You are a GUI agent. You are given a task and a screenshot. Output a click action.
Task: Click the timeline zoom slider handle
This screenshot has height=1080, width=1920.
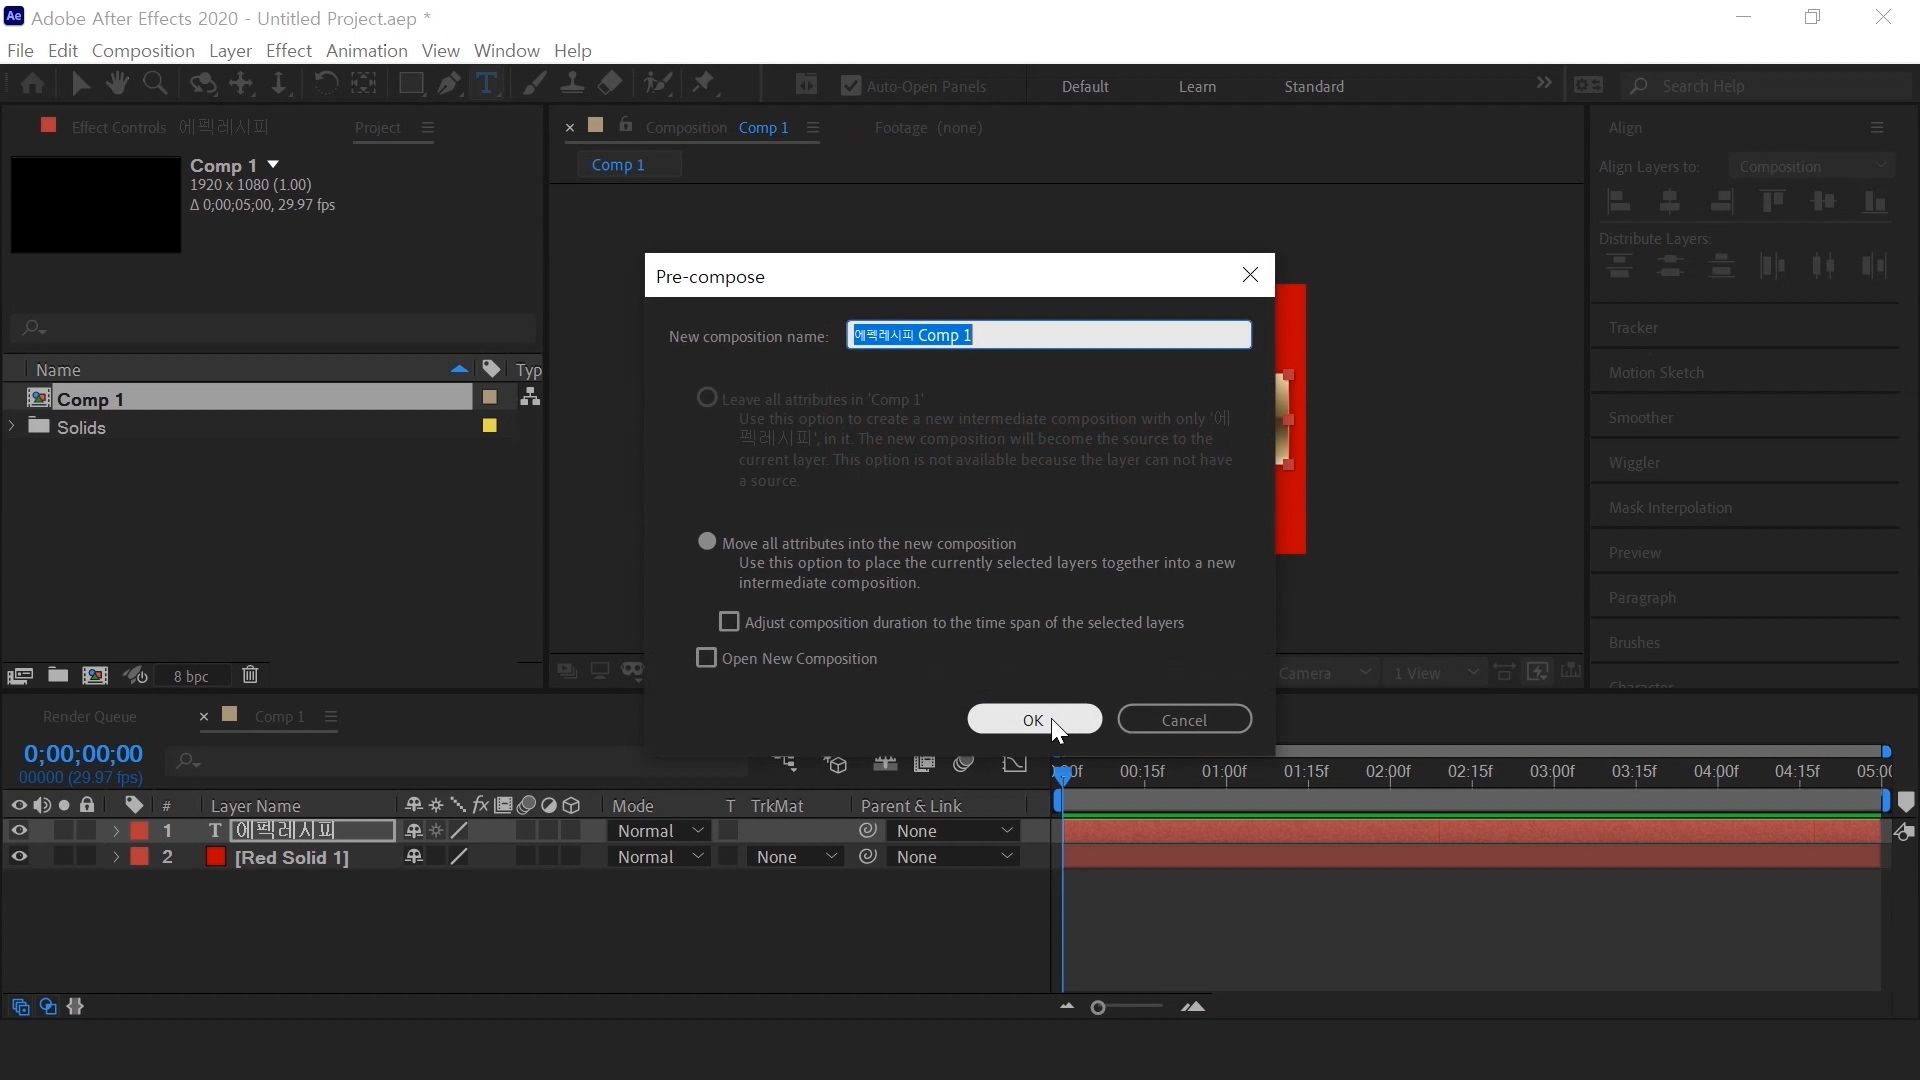1098,1007
